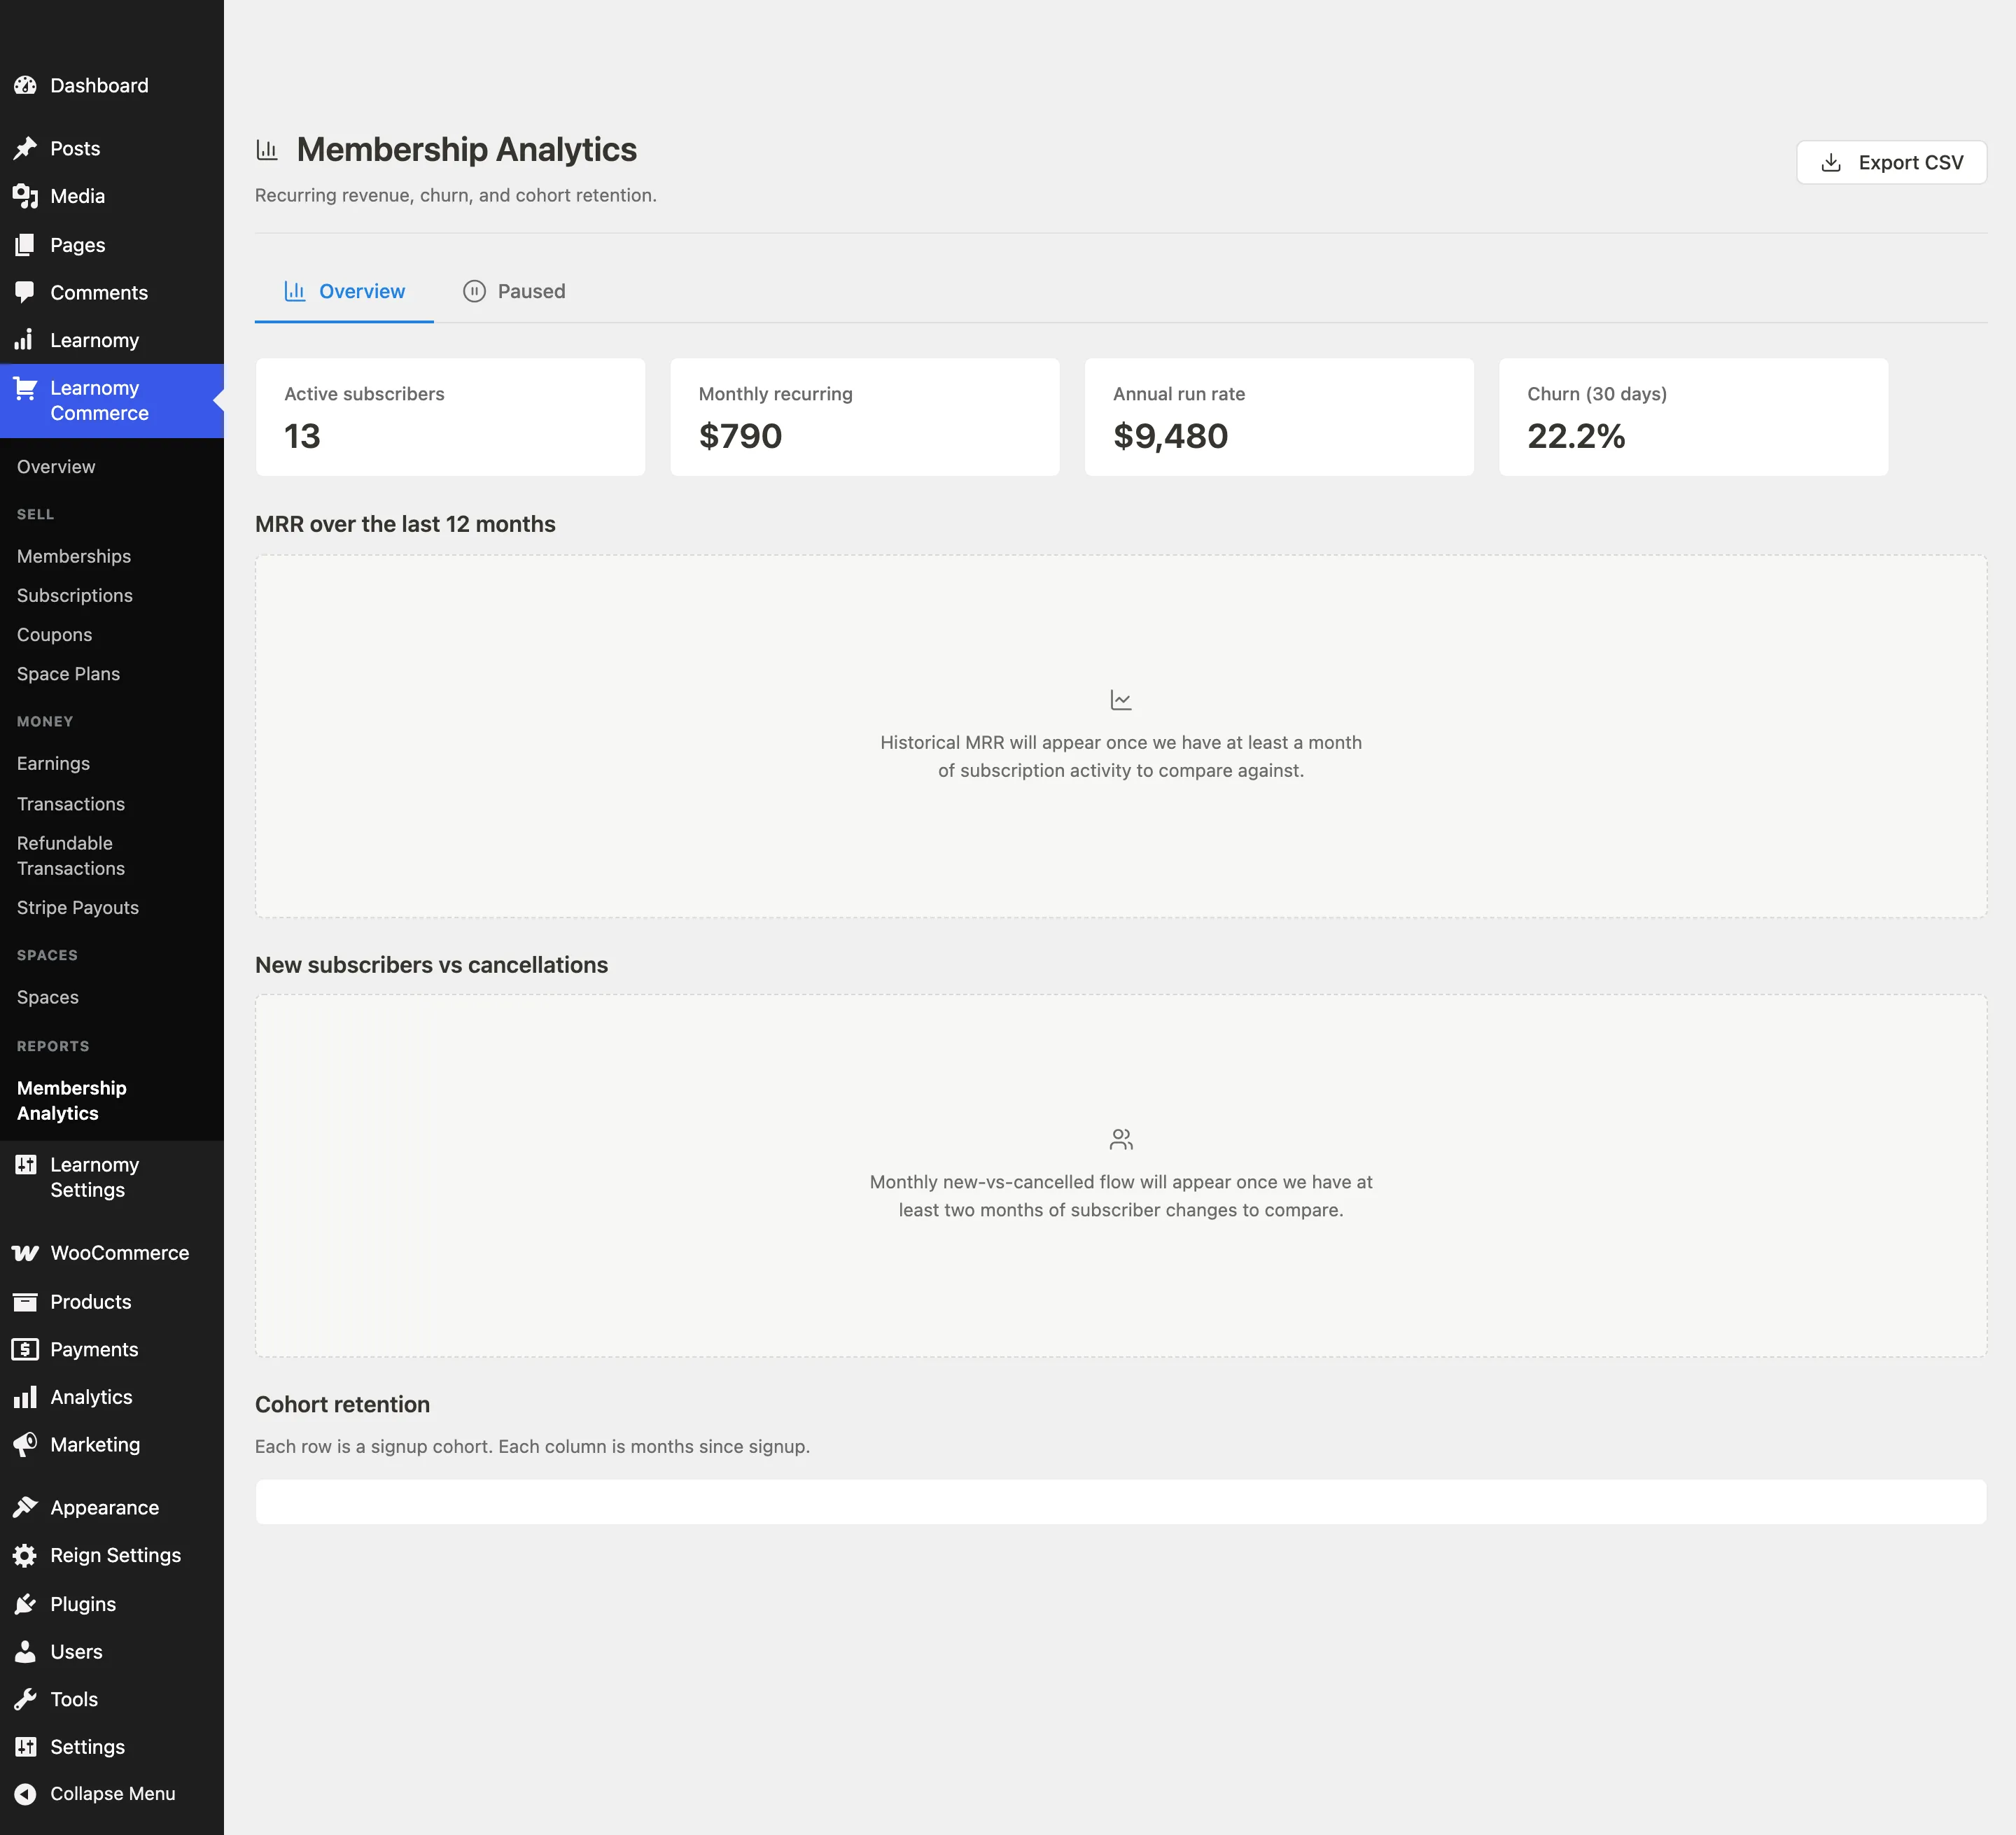Go to the Posts menu label

click(75, 148)
